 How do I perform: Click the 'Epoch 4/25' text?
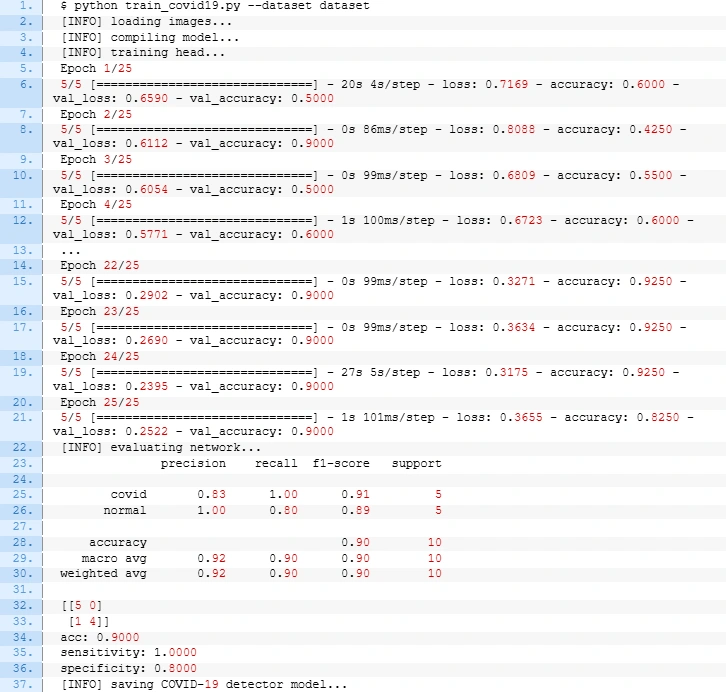coord(96,205)
